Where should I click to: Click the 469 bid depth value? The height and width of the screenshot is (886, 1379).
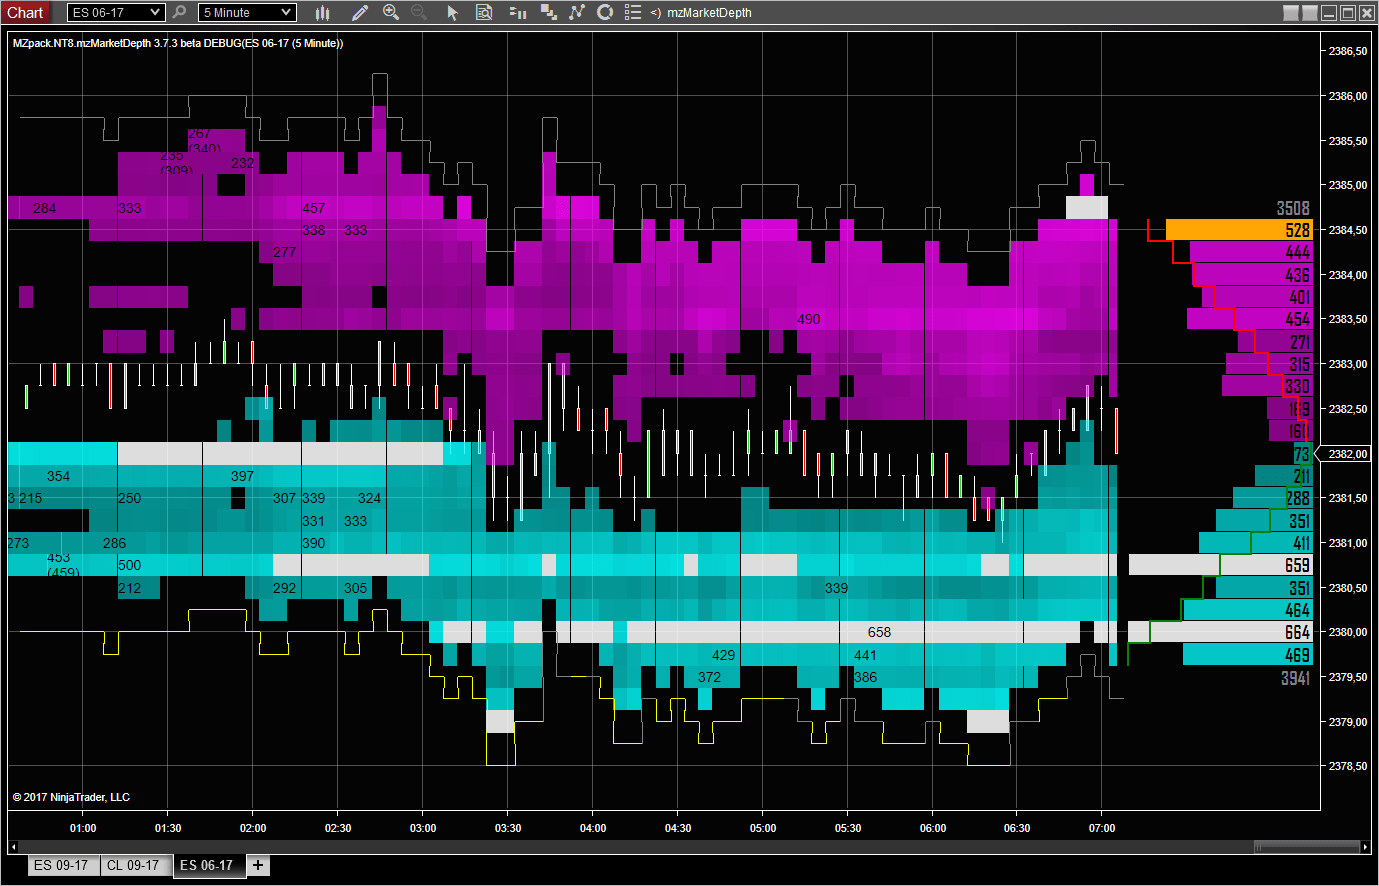pos(1297,655)
